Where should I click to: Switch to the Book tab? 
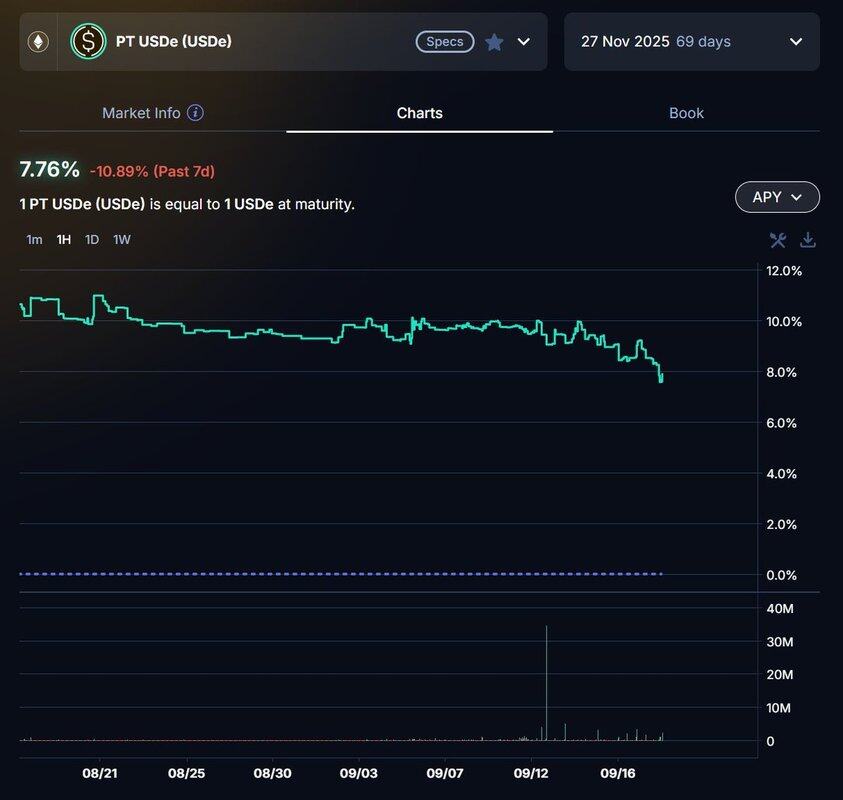[x=686, y=113]
